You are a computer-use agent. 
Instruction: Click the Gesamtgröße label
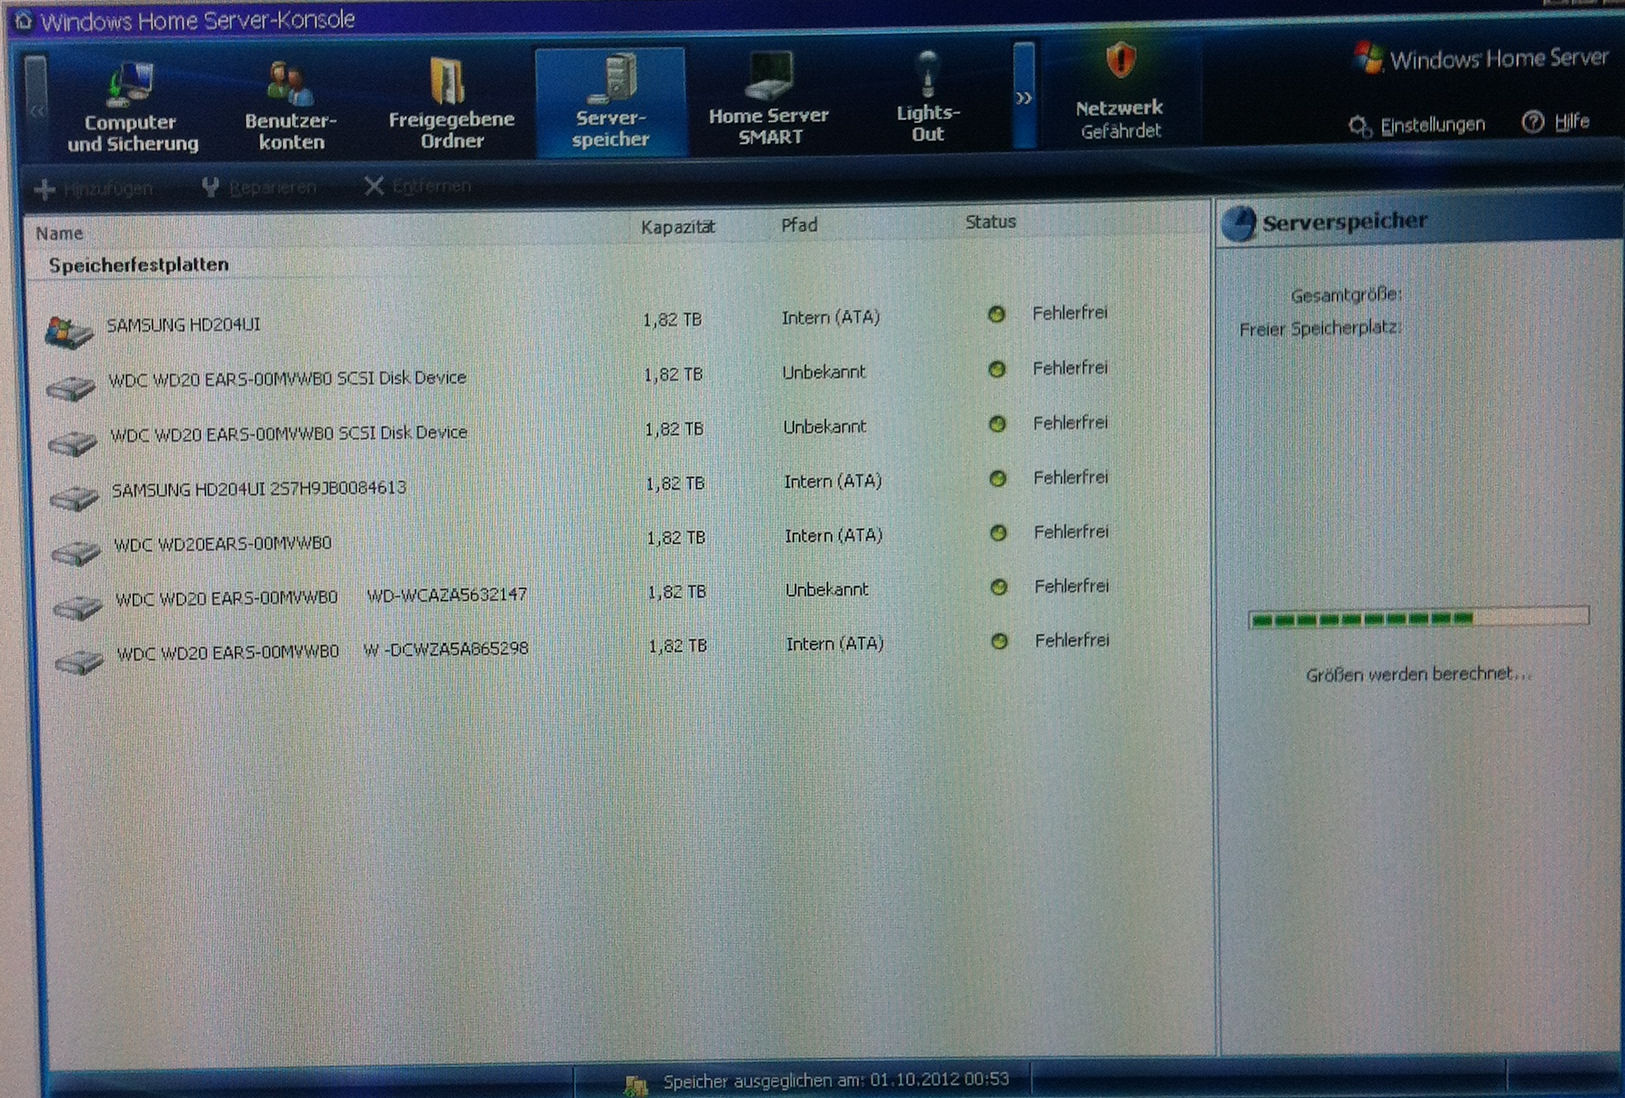pyautogui.click(x=1346, y=296)
